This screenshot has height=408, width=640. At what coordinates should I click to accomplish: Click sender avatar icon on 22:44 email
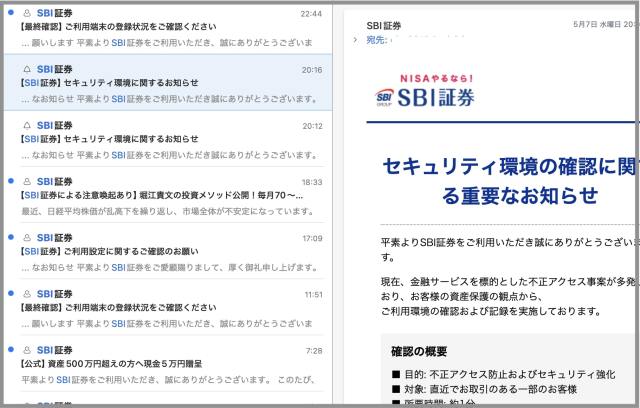click(26, 13)
